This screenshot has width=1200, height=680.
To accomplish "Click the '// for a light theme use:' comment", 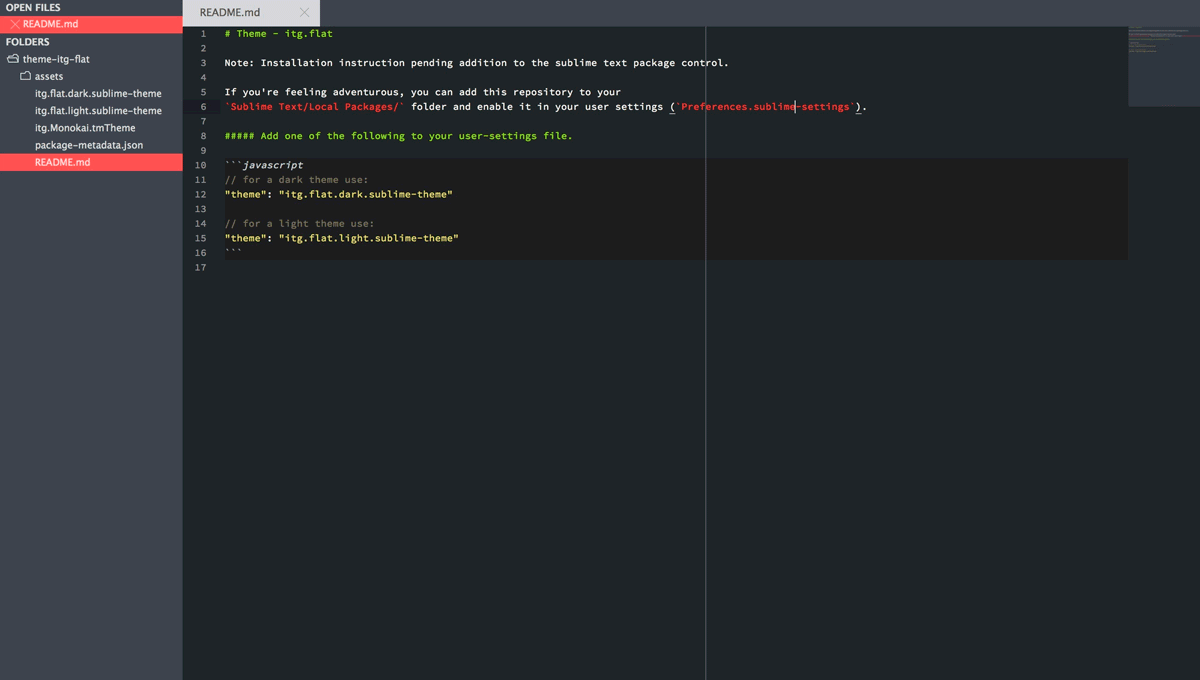I will tap(300, 224).
